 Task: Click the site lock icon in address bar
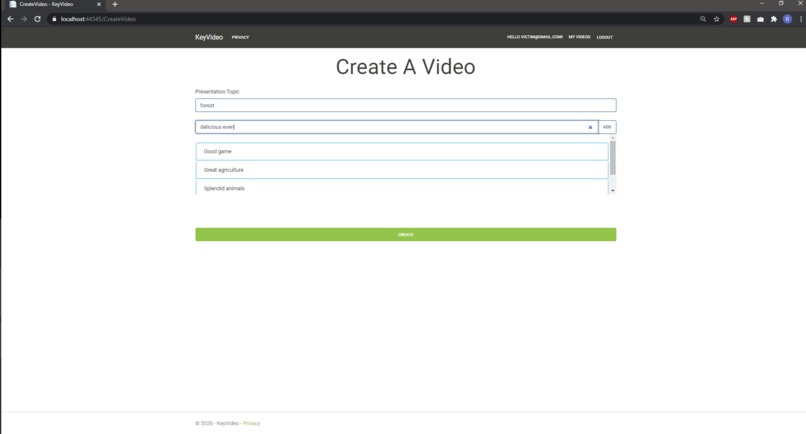(x=54, y=19)
